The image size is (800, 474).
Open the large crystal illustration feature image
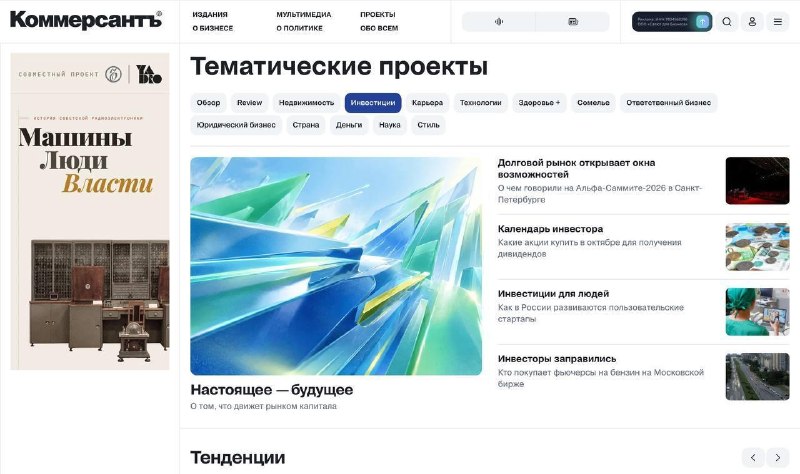pyautogui.click(x=336, y=266)
